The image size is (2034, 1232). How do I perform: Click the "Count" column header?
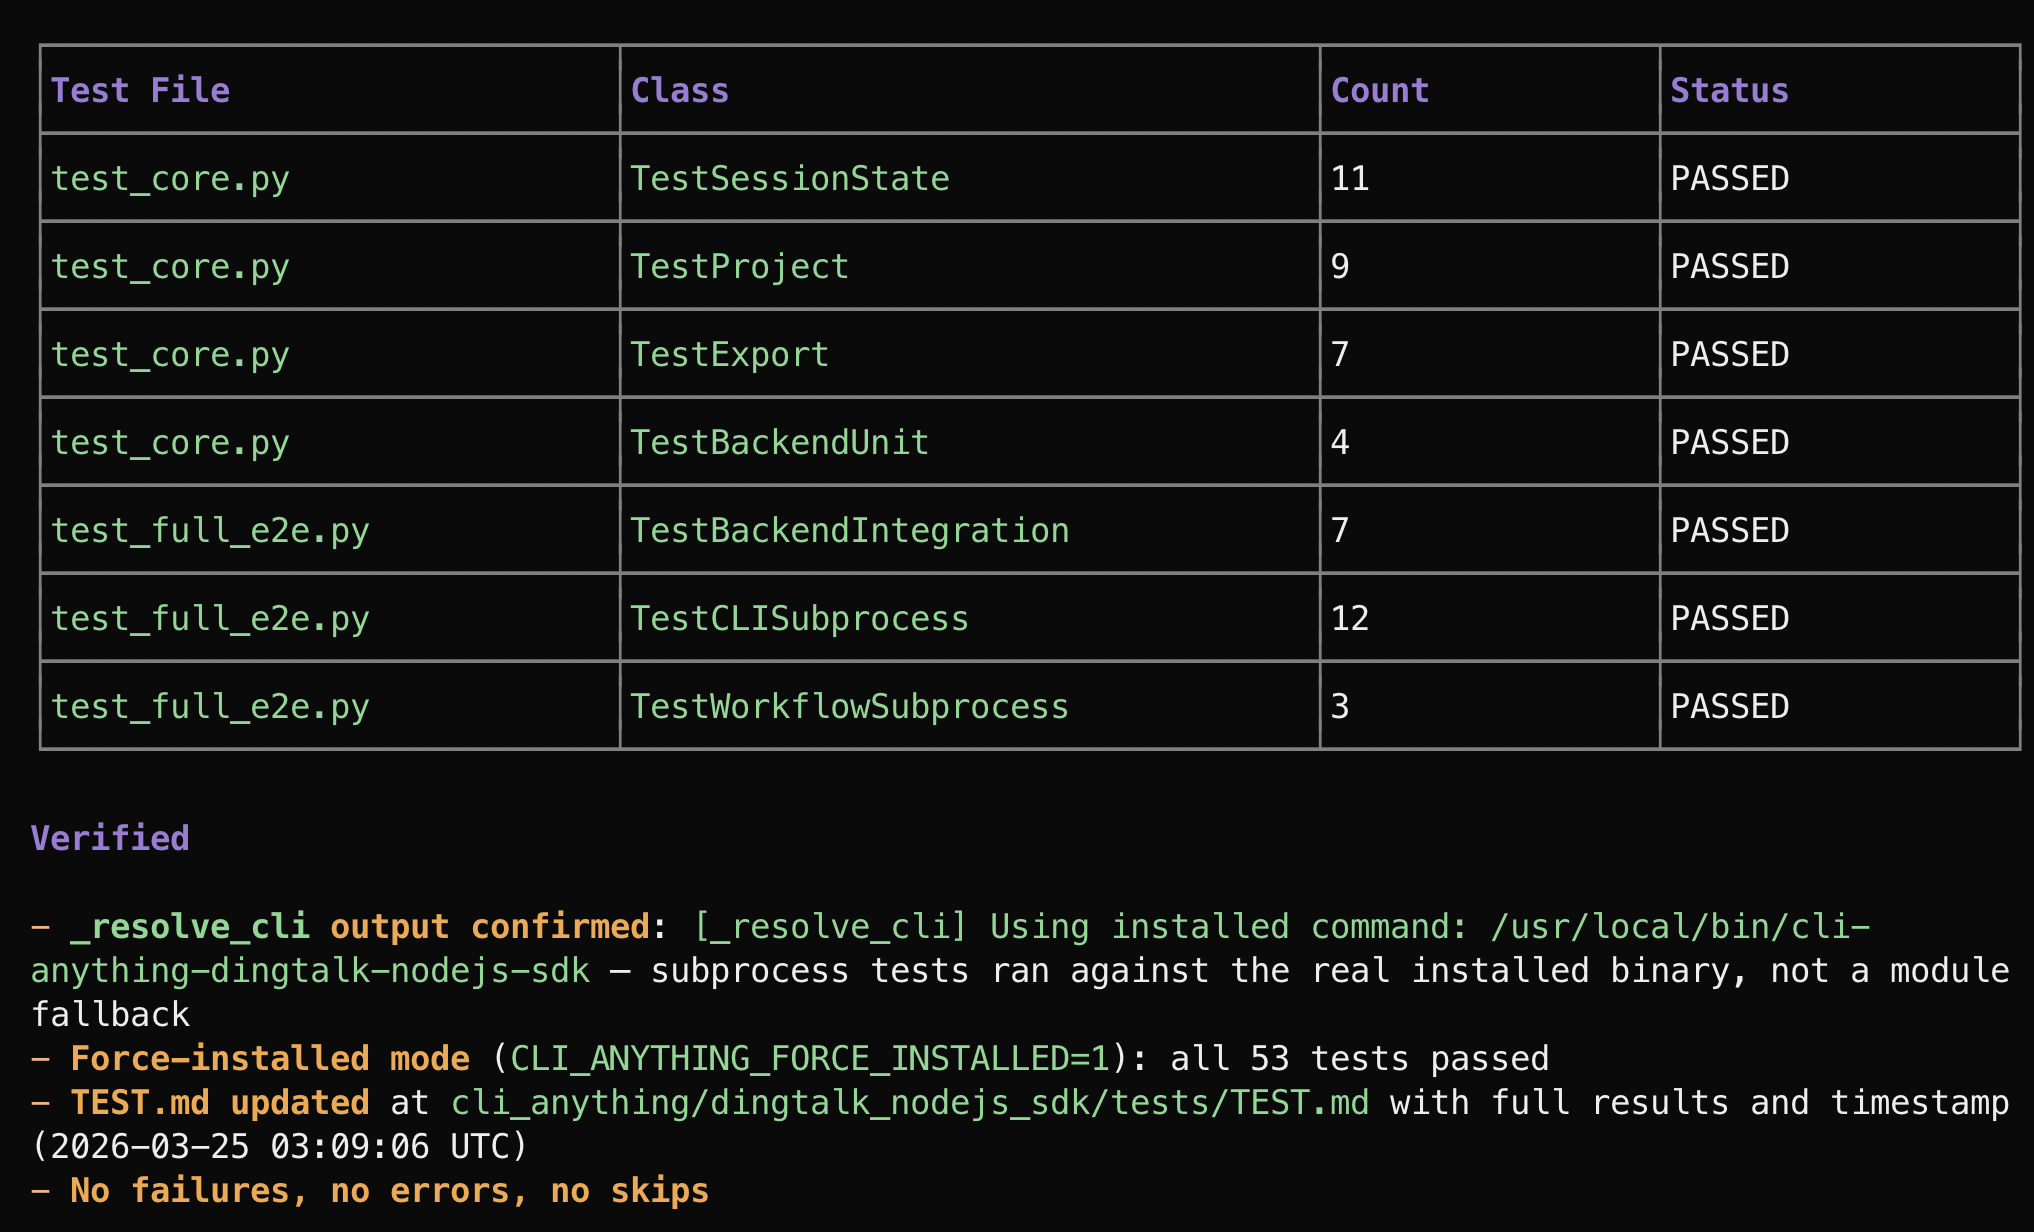click(1380, 91)
